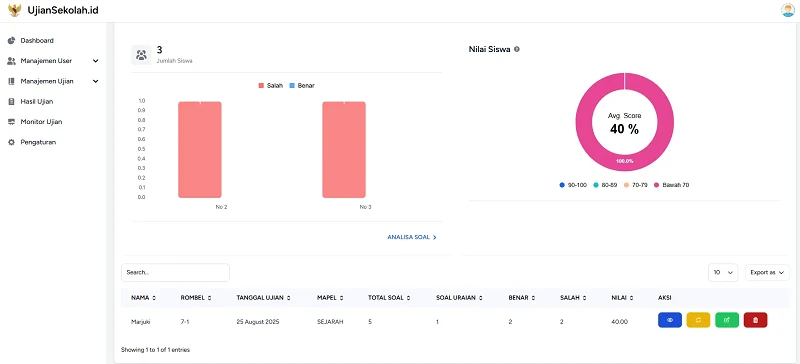Click the Jumlah Siswa label
800x364 pixels.
click(x=174, y=61)
